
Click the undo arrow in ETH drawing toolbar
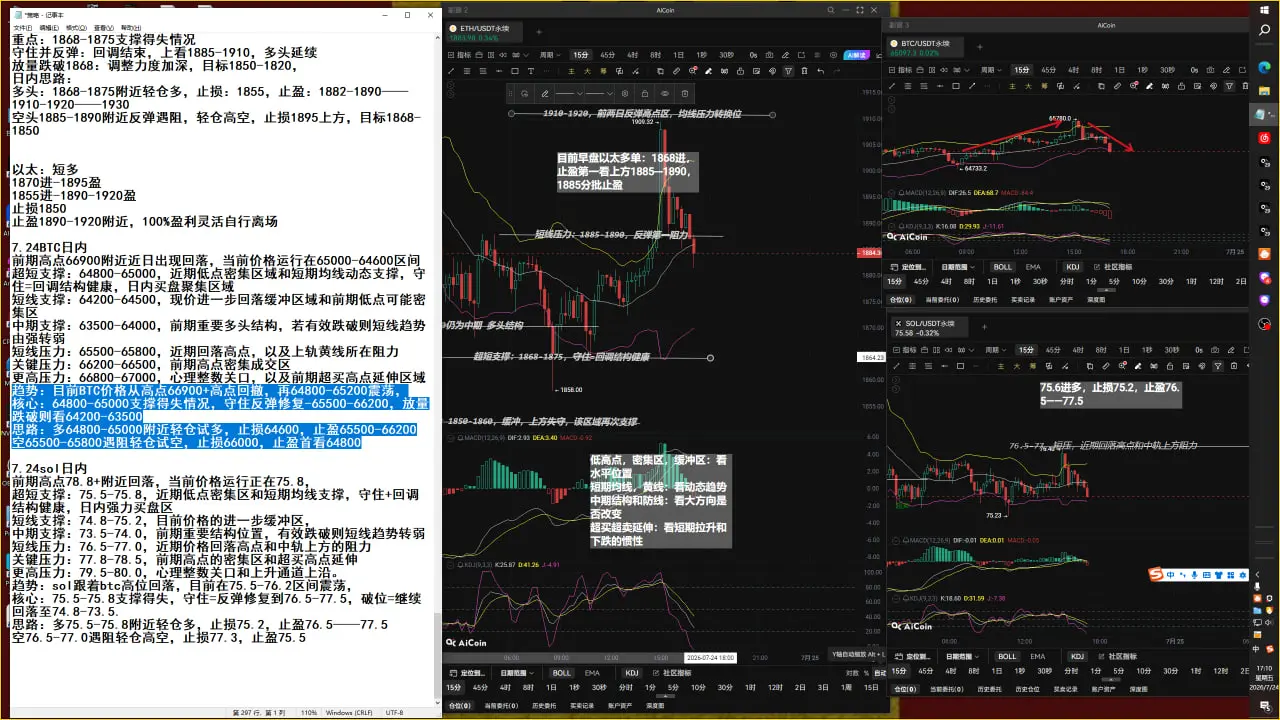(820, 71)
